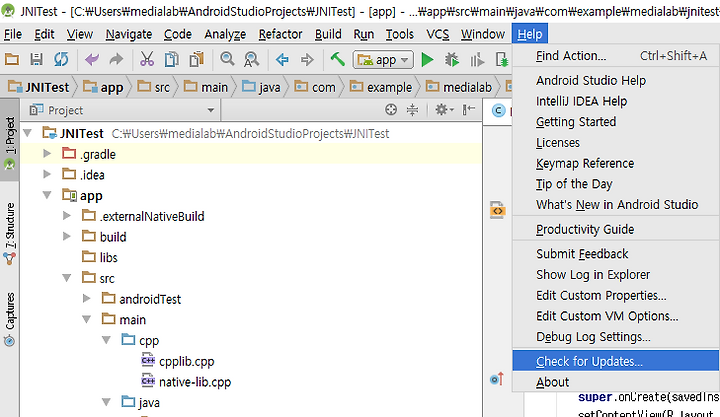720x417 pixels.
Task: Run the app with green play icon
Action: (427, 60)
